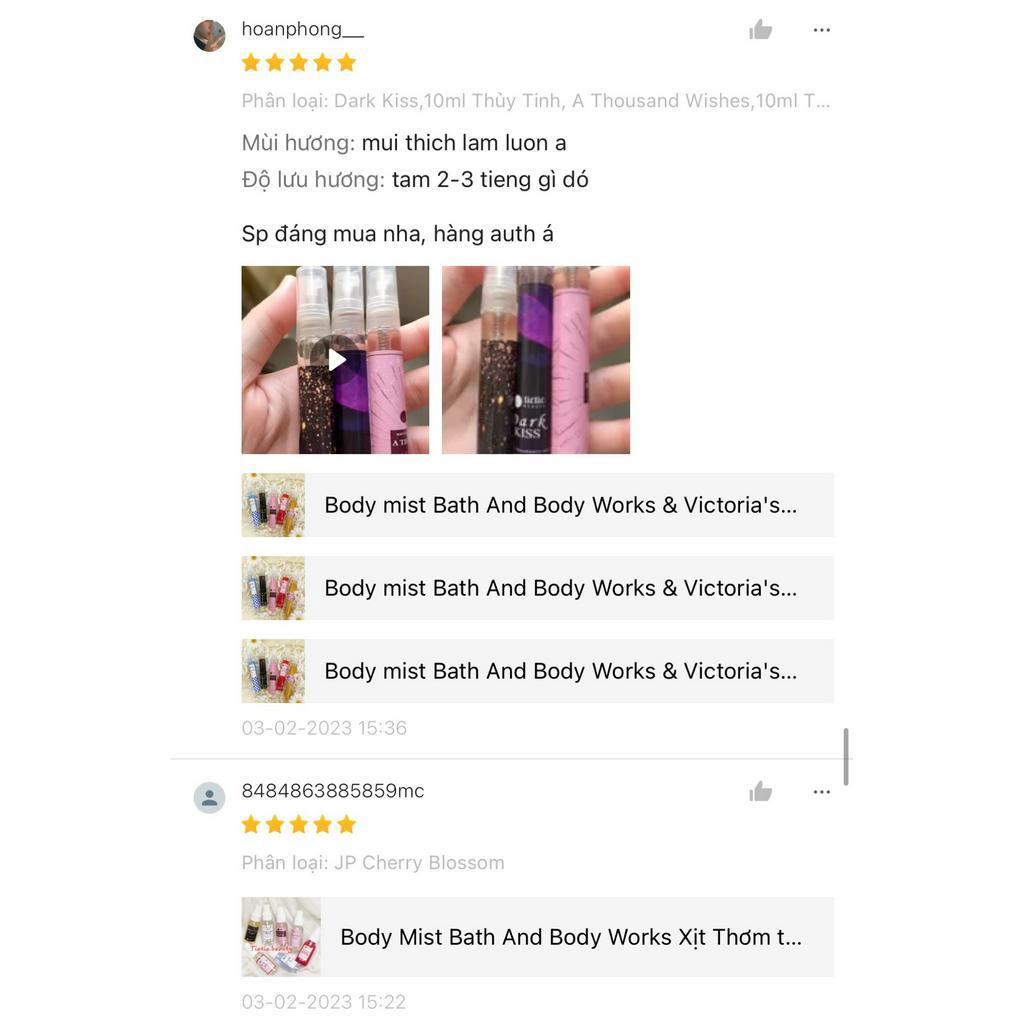Open third Body mist Bath And Body Works product
1024x1024 pixels.
point(537,671)
